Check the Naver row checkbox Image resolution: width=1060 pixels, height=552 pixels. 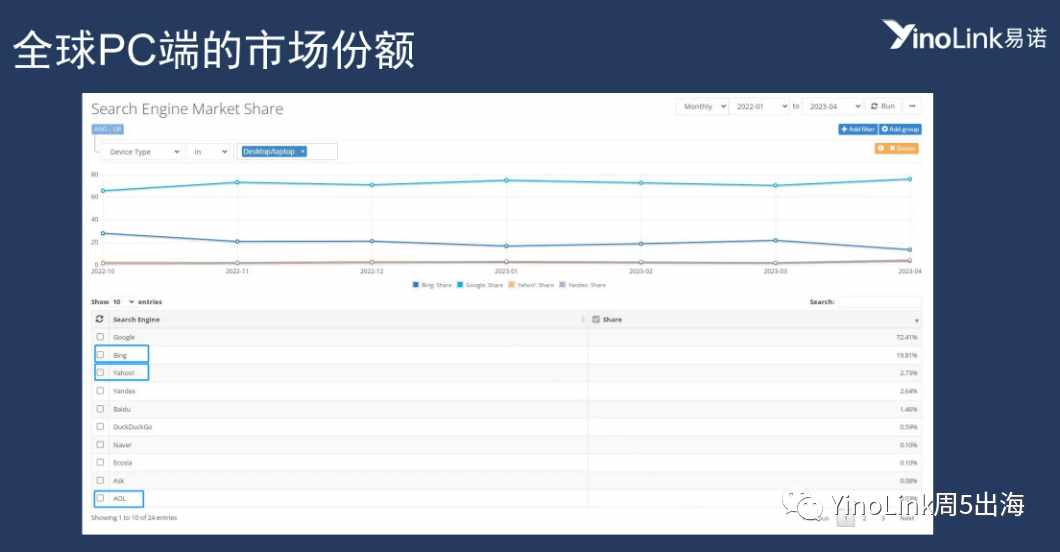click(x=100, y=445)
